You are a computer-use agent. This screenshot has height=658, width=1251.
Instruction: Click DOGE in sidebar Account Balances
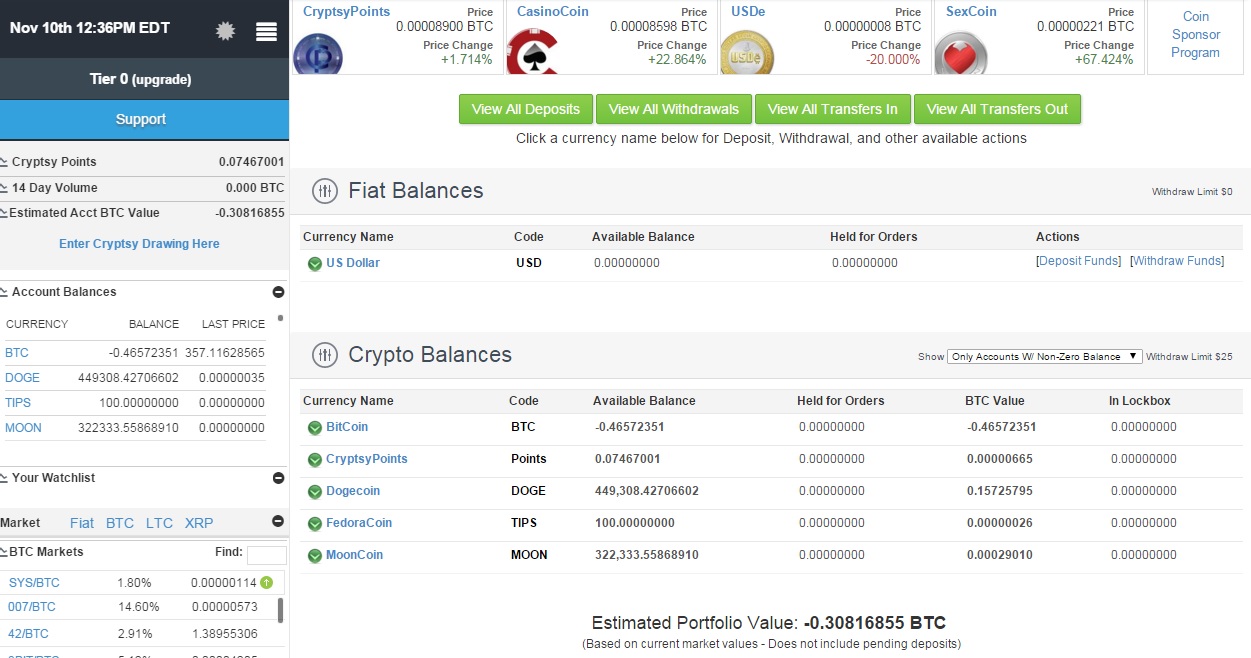(22, 378)
